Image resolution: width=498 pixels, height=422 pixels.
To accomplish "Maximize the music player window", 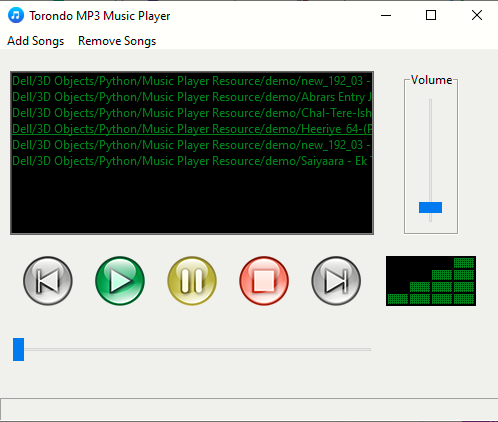I will [431, 15].
